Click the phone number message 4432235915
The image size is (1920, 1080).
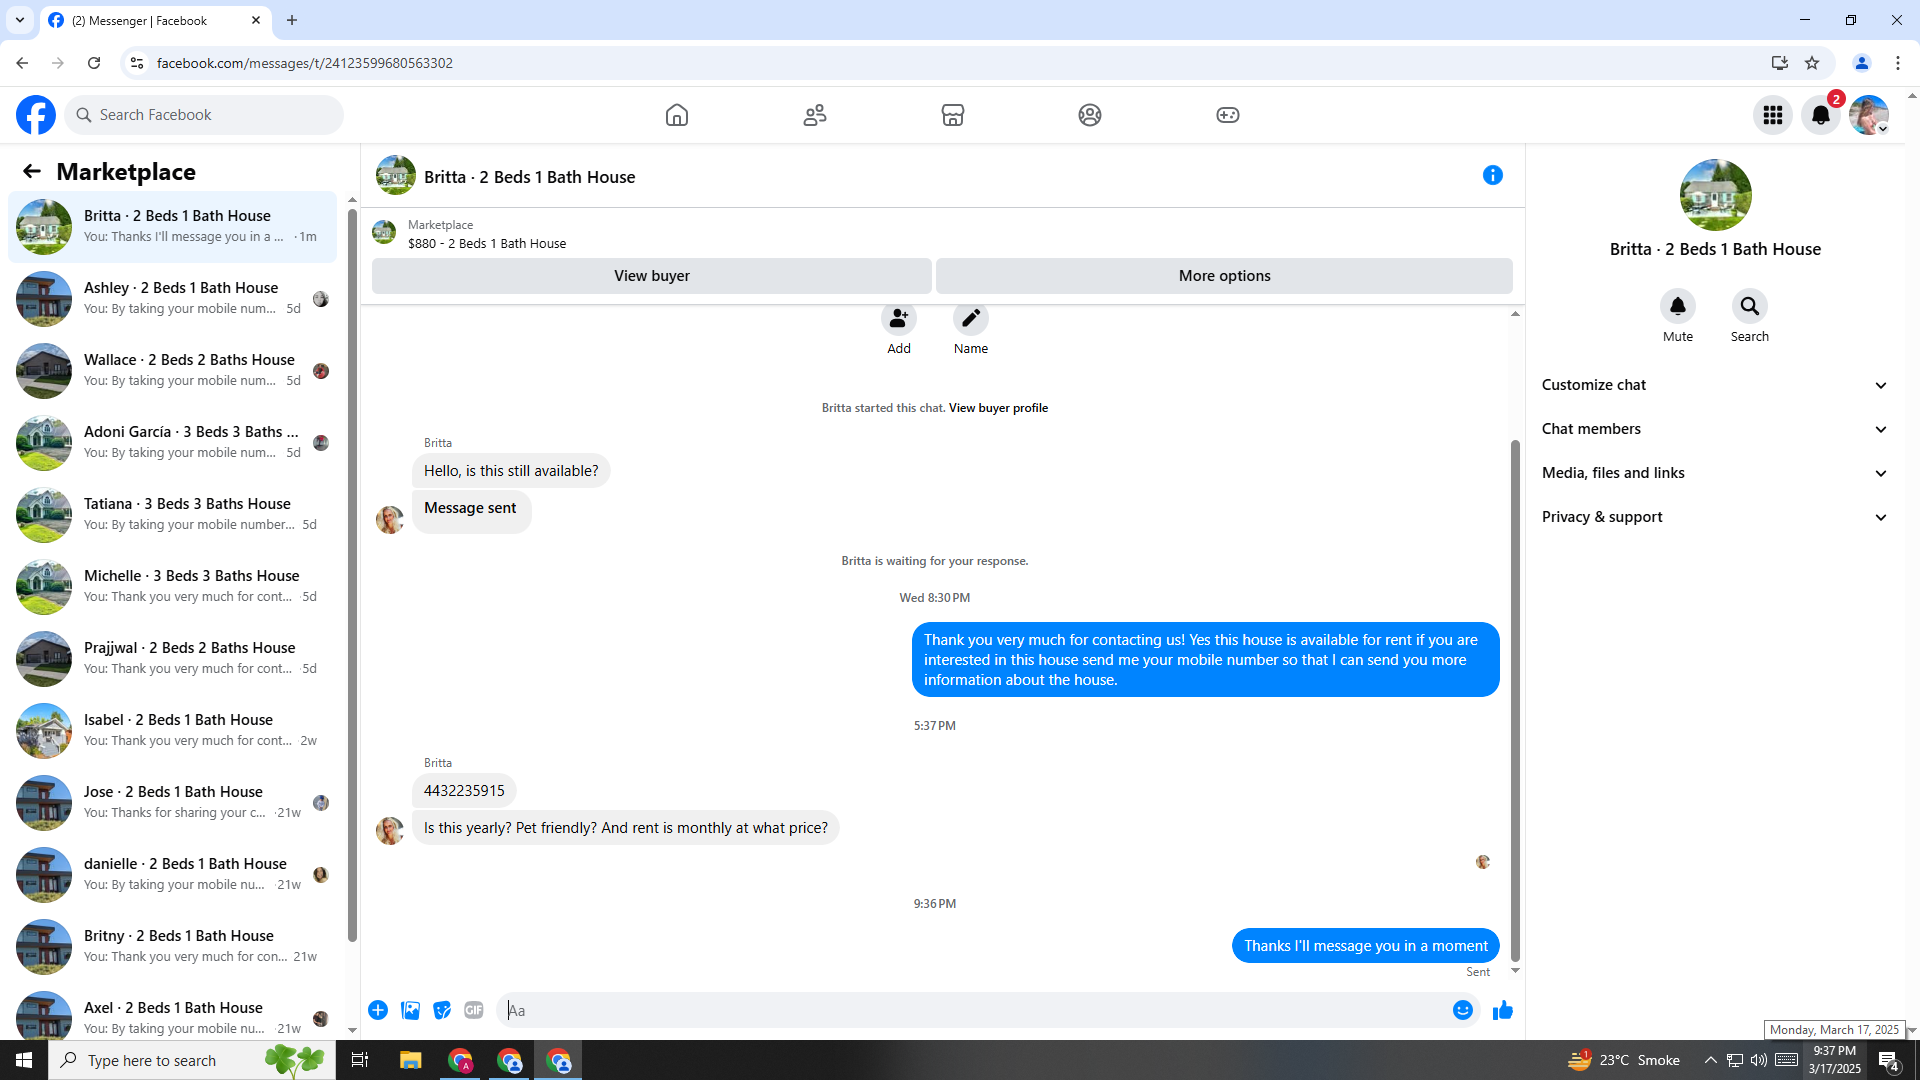click(x=464, y=791)
